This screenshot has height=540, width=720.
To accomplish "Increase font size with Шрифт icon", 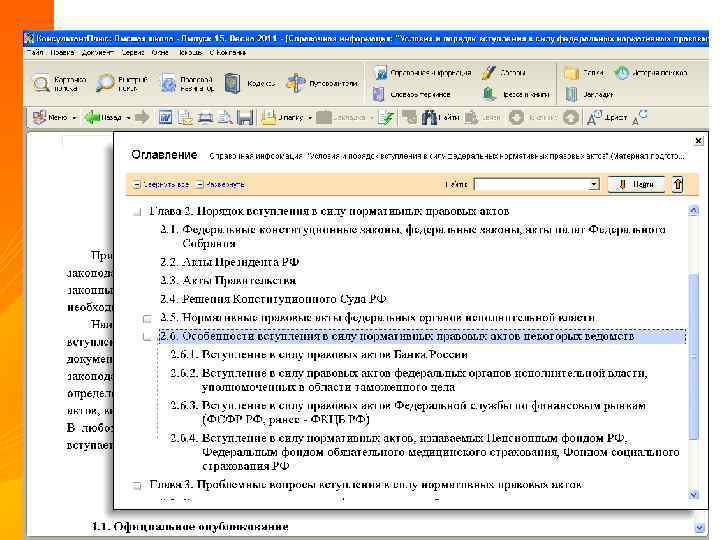I will [606, 118].
